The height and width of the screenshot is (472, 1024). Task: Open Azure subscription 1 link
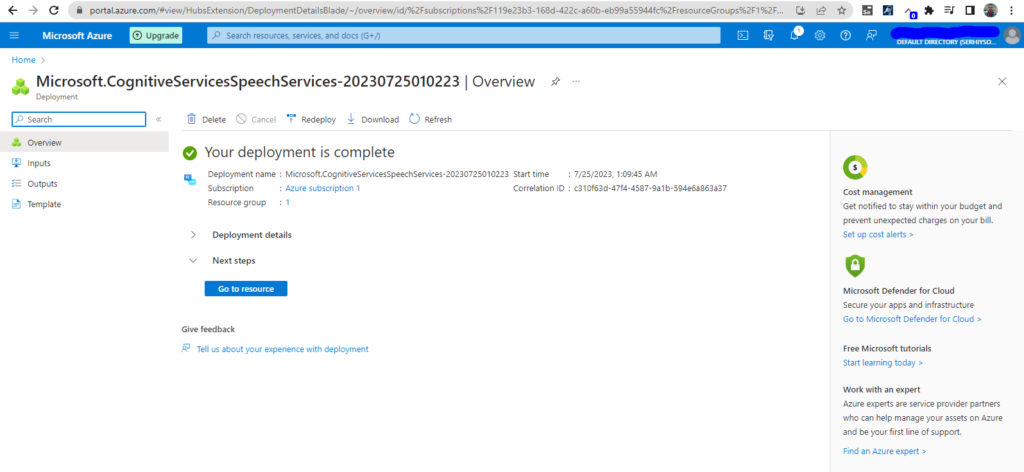click(323, 188)
